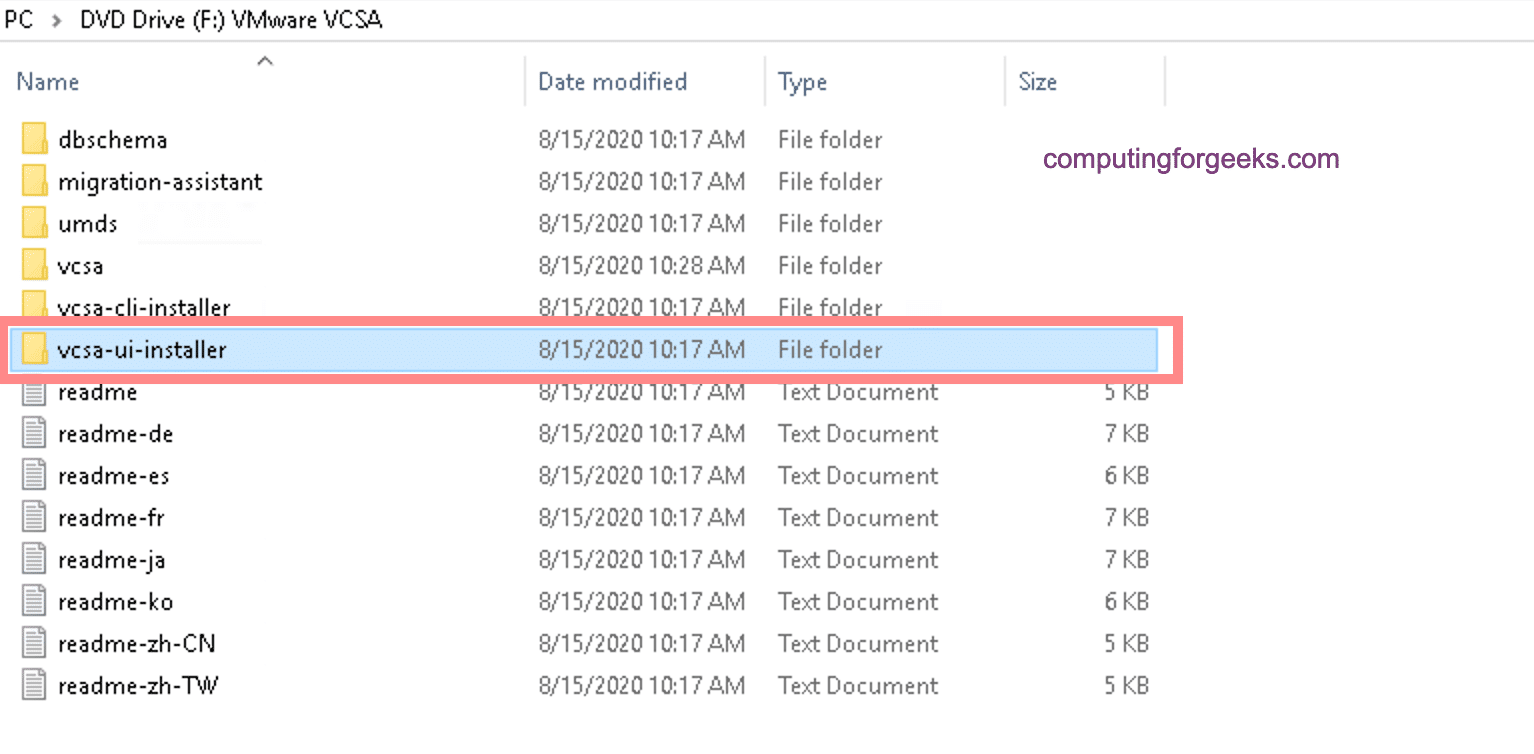Click the Date modified column header
The image size is (1534, 754).
pyautogui.click(x=612, y=81)
